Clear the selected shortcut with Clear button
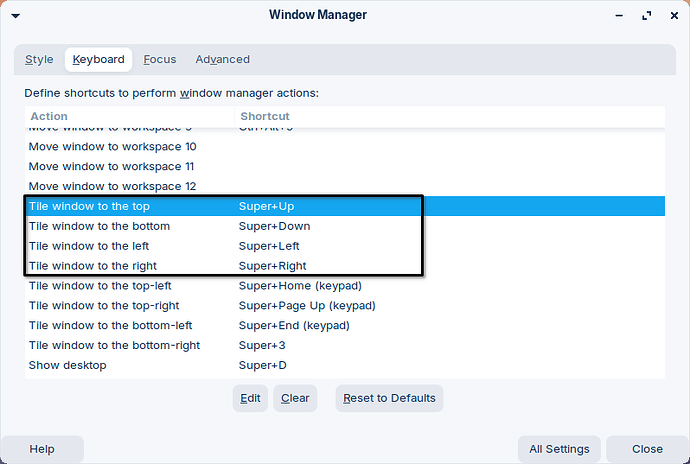The image size is (690, 464). (x=295, y=398)
